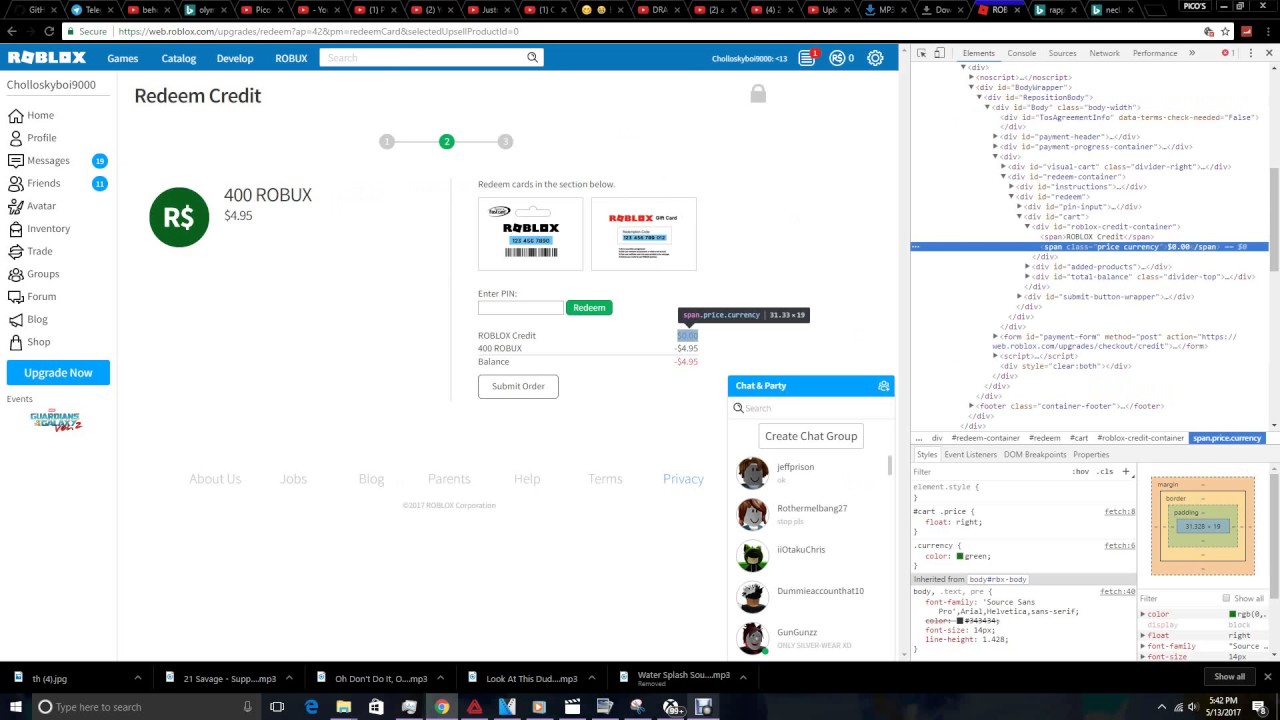Click the Chat & Party search field
This screenshot has width=1280, height=720.
811,408
